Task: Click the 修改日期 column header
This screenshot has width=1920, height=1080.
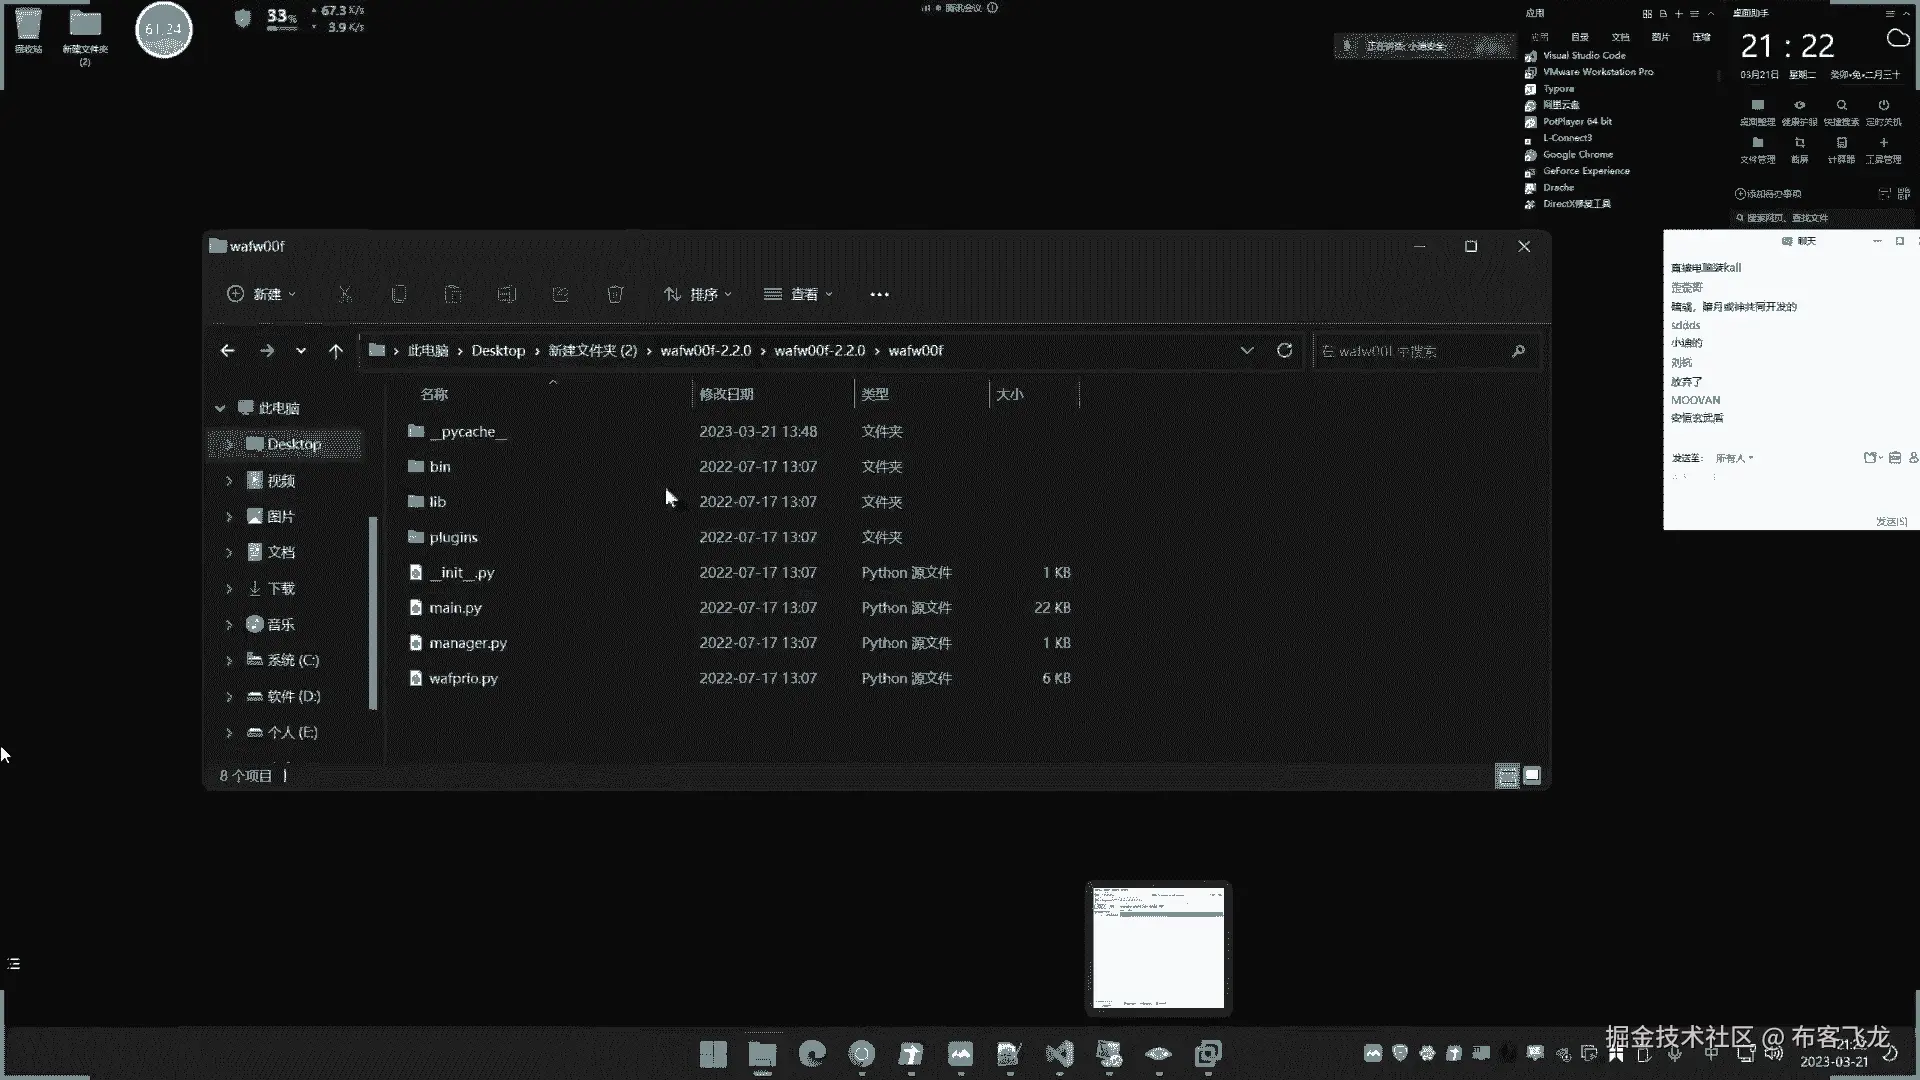Action: pos(727,395)
